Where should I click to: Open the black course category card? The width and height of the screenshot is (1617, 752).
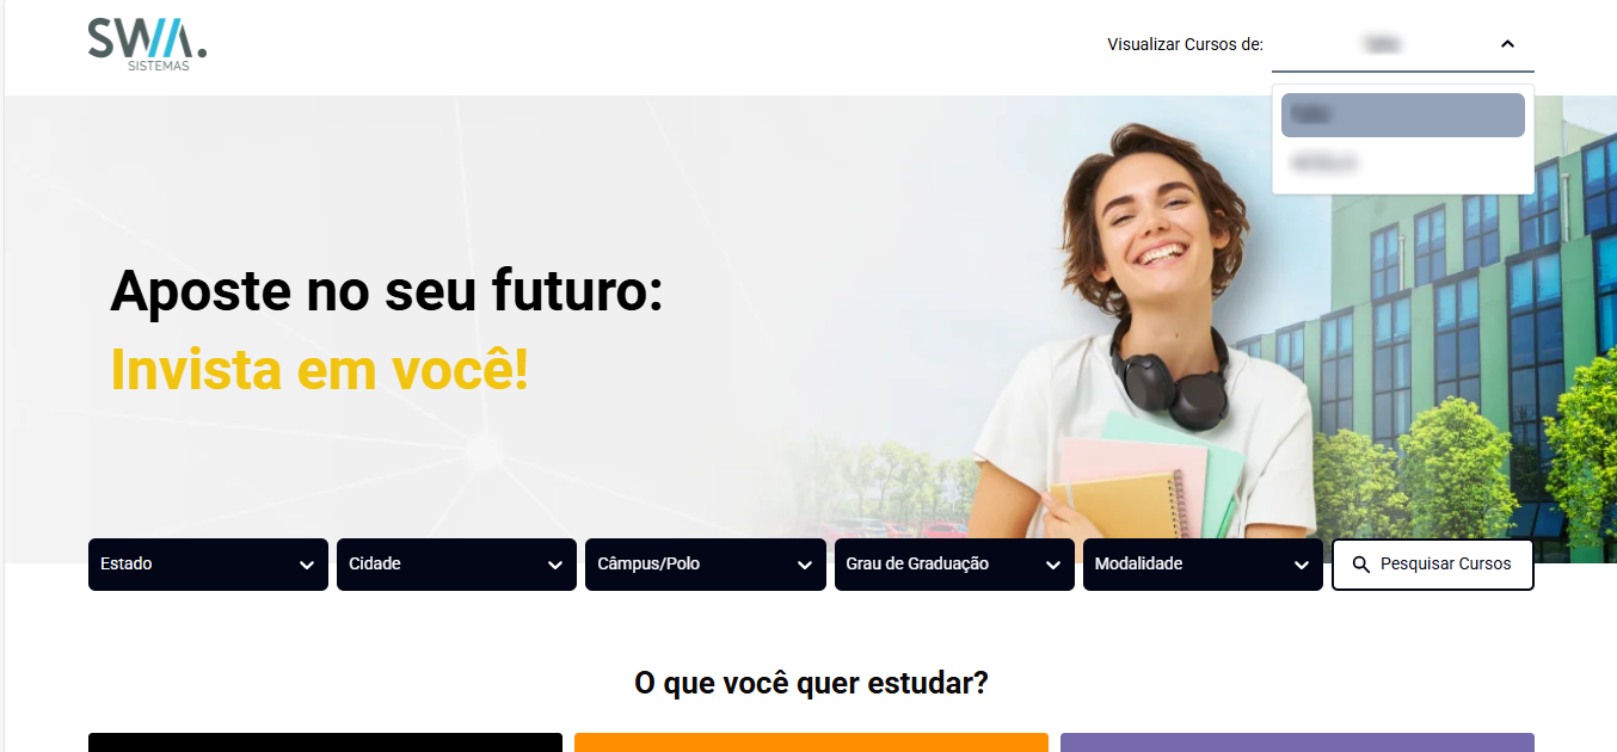coord(325,742)
